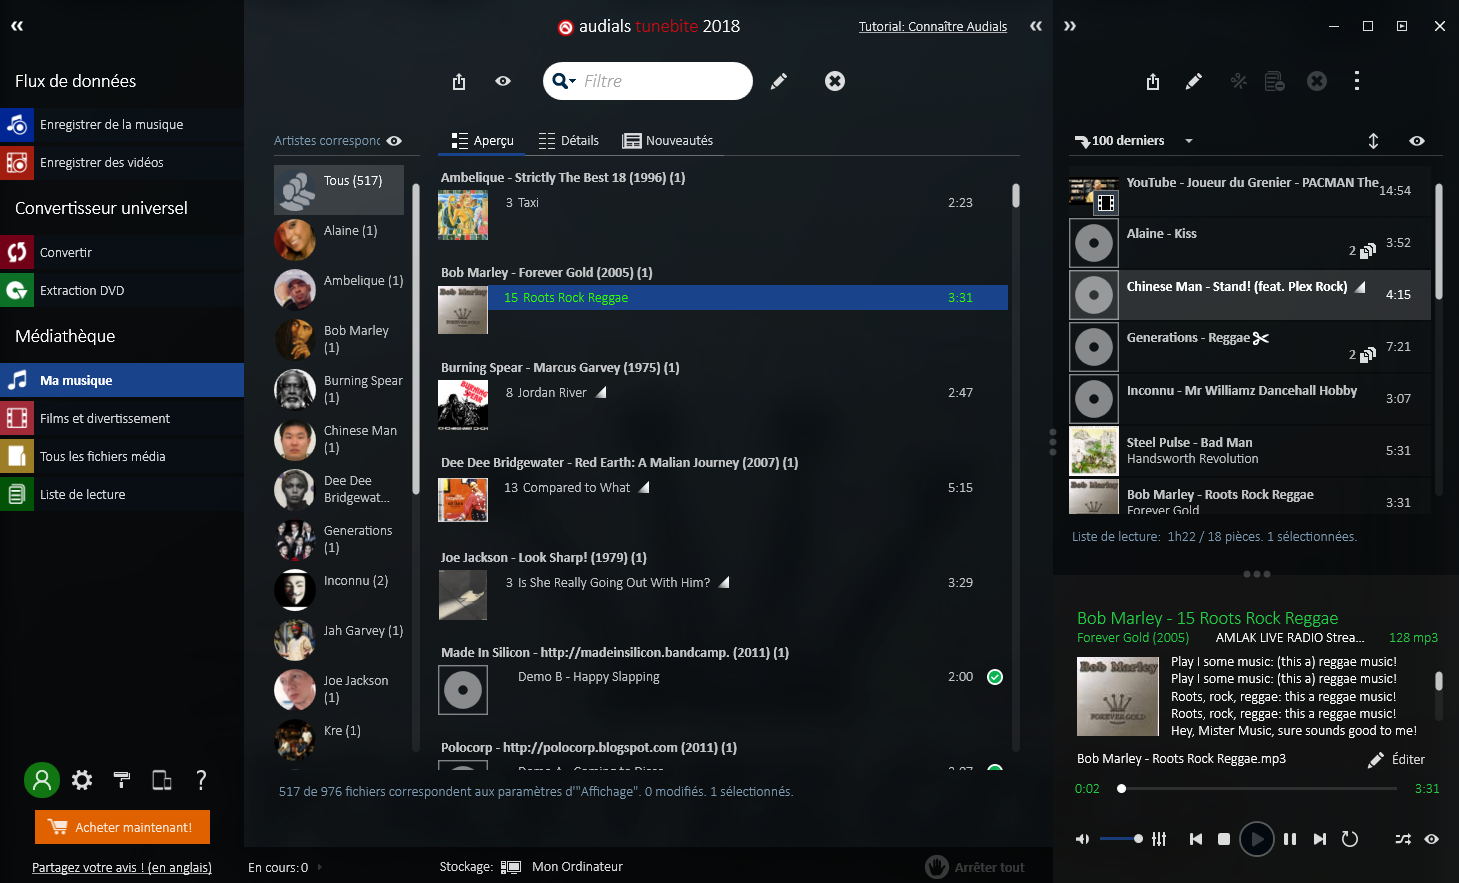Toggle the eye visibility icon near Artistes correspondants
1459x883 pixels.
pos(394,141)
